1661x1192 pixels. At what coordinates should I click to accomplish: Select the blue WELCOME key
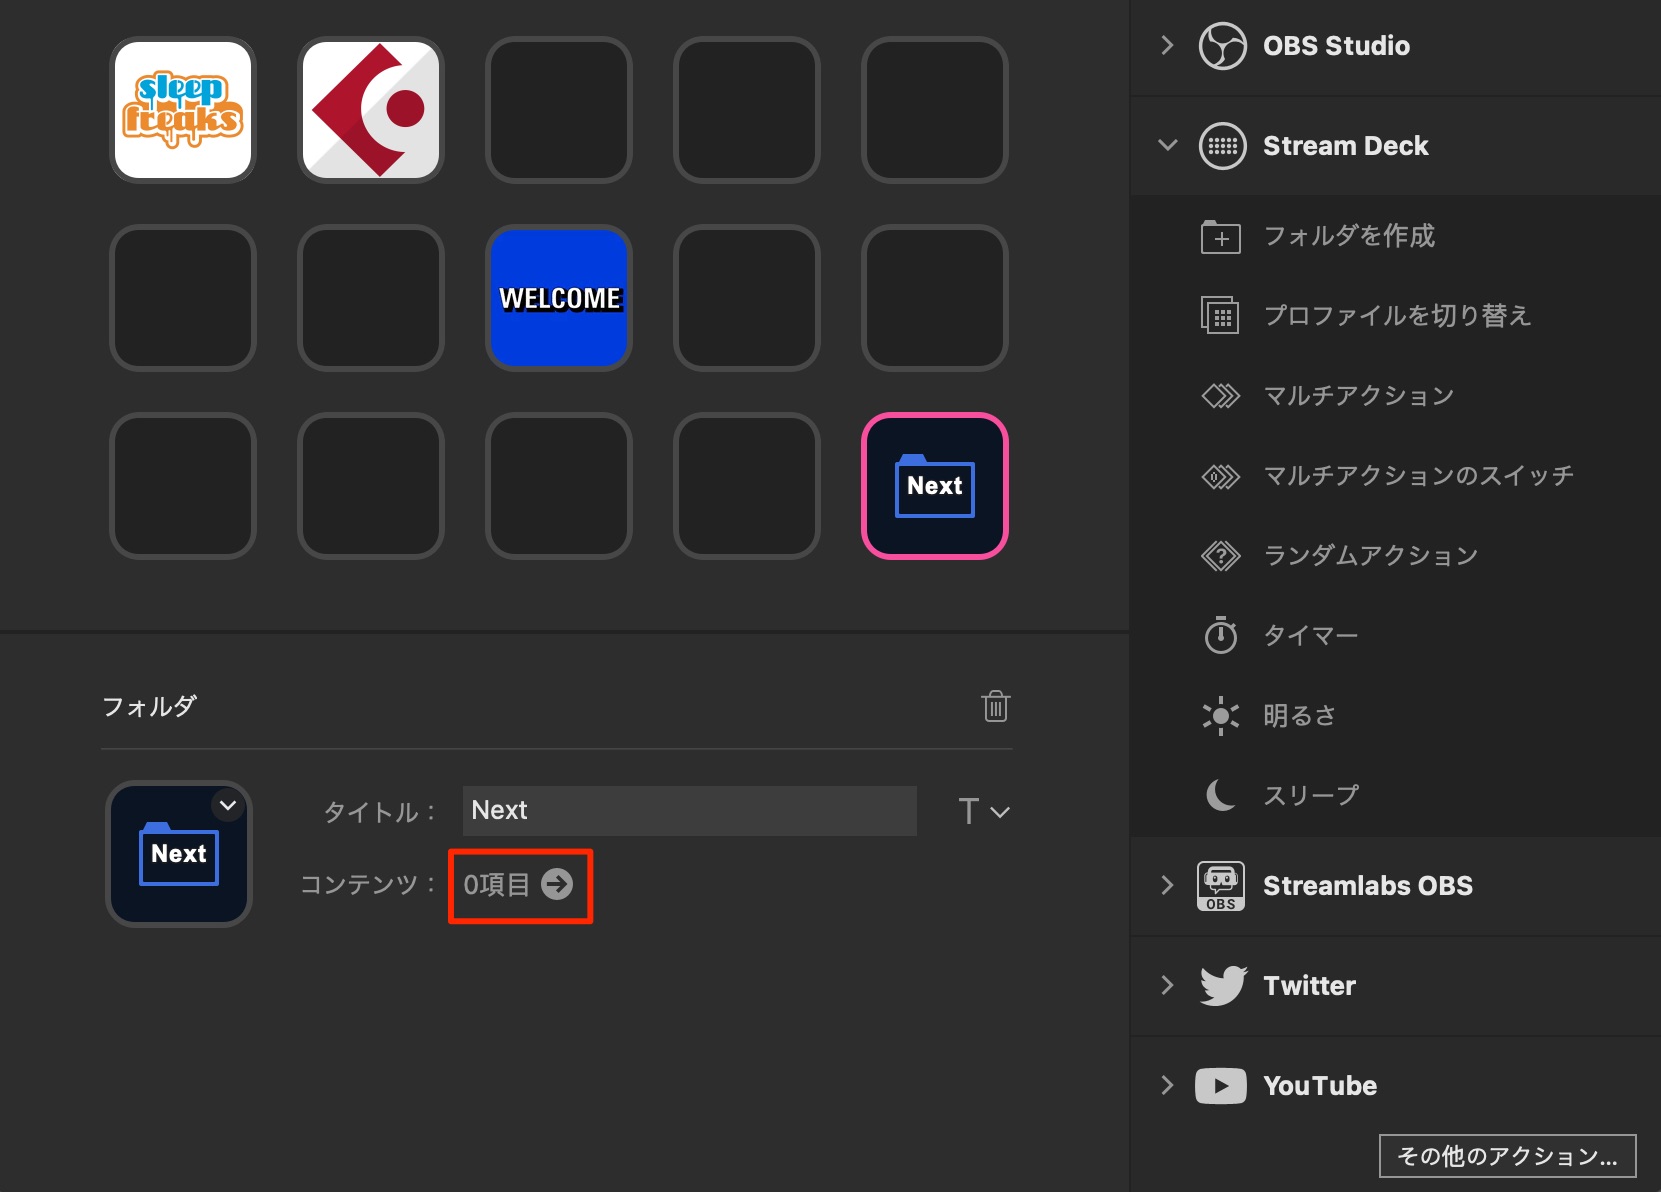point(559,298)
